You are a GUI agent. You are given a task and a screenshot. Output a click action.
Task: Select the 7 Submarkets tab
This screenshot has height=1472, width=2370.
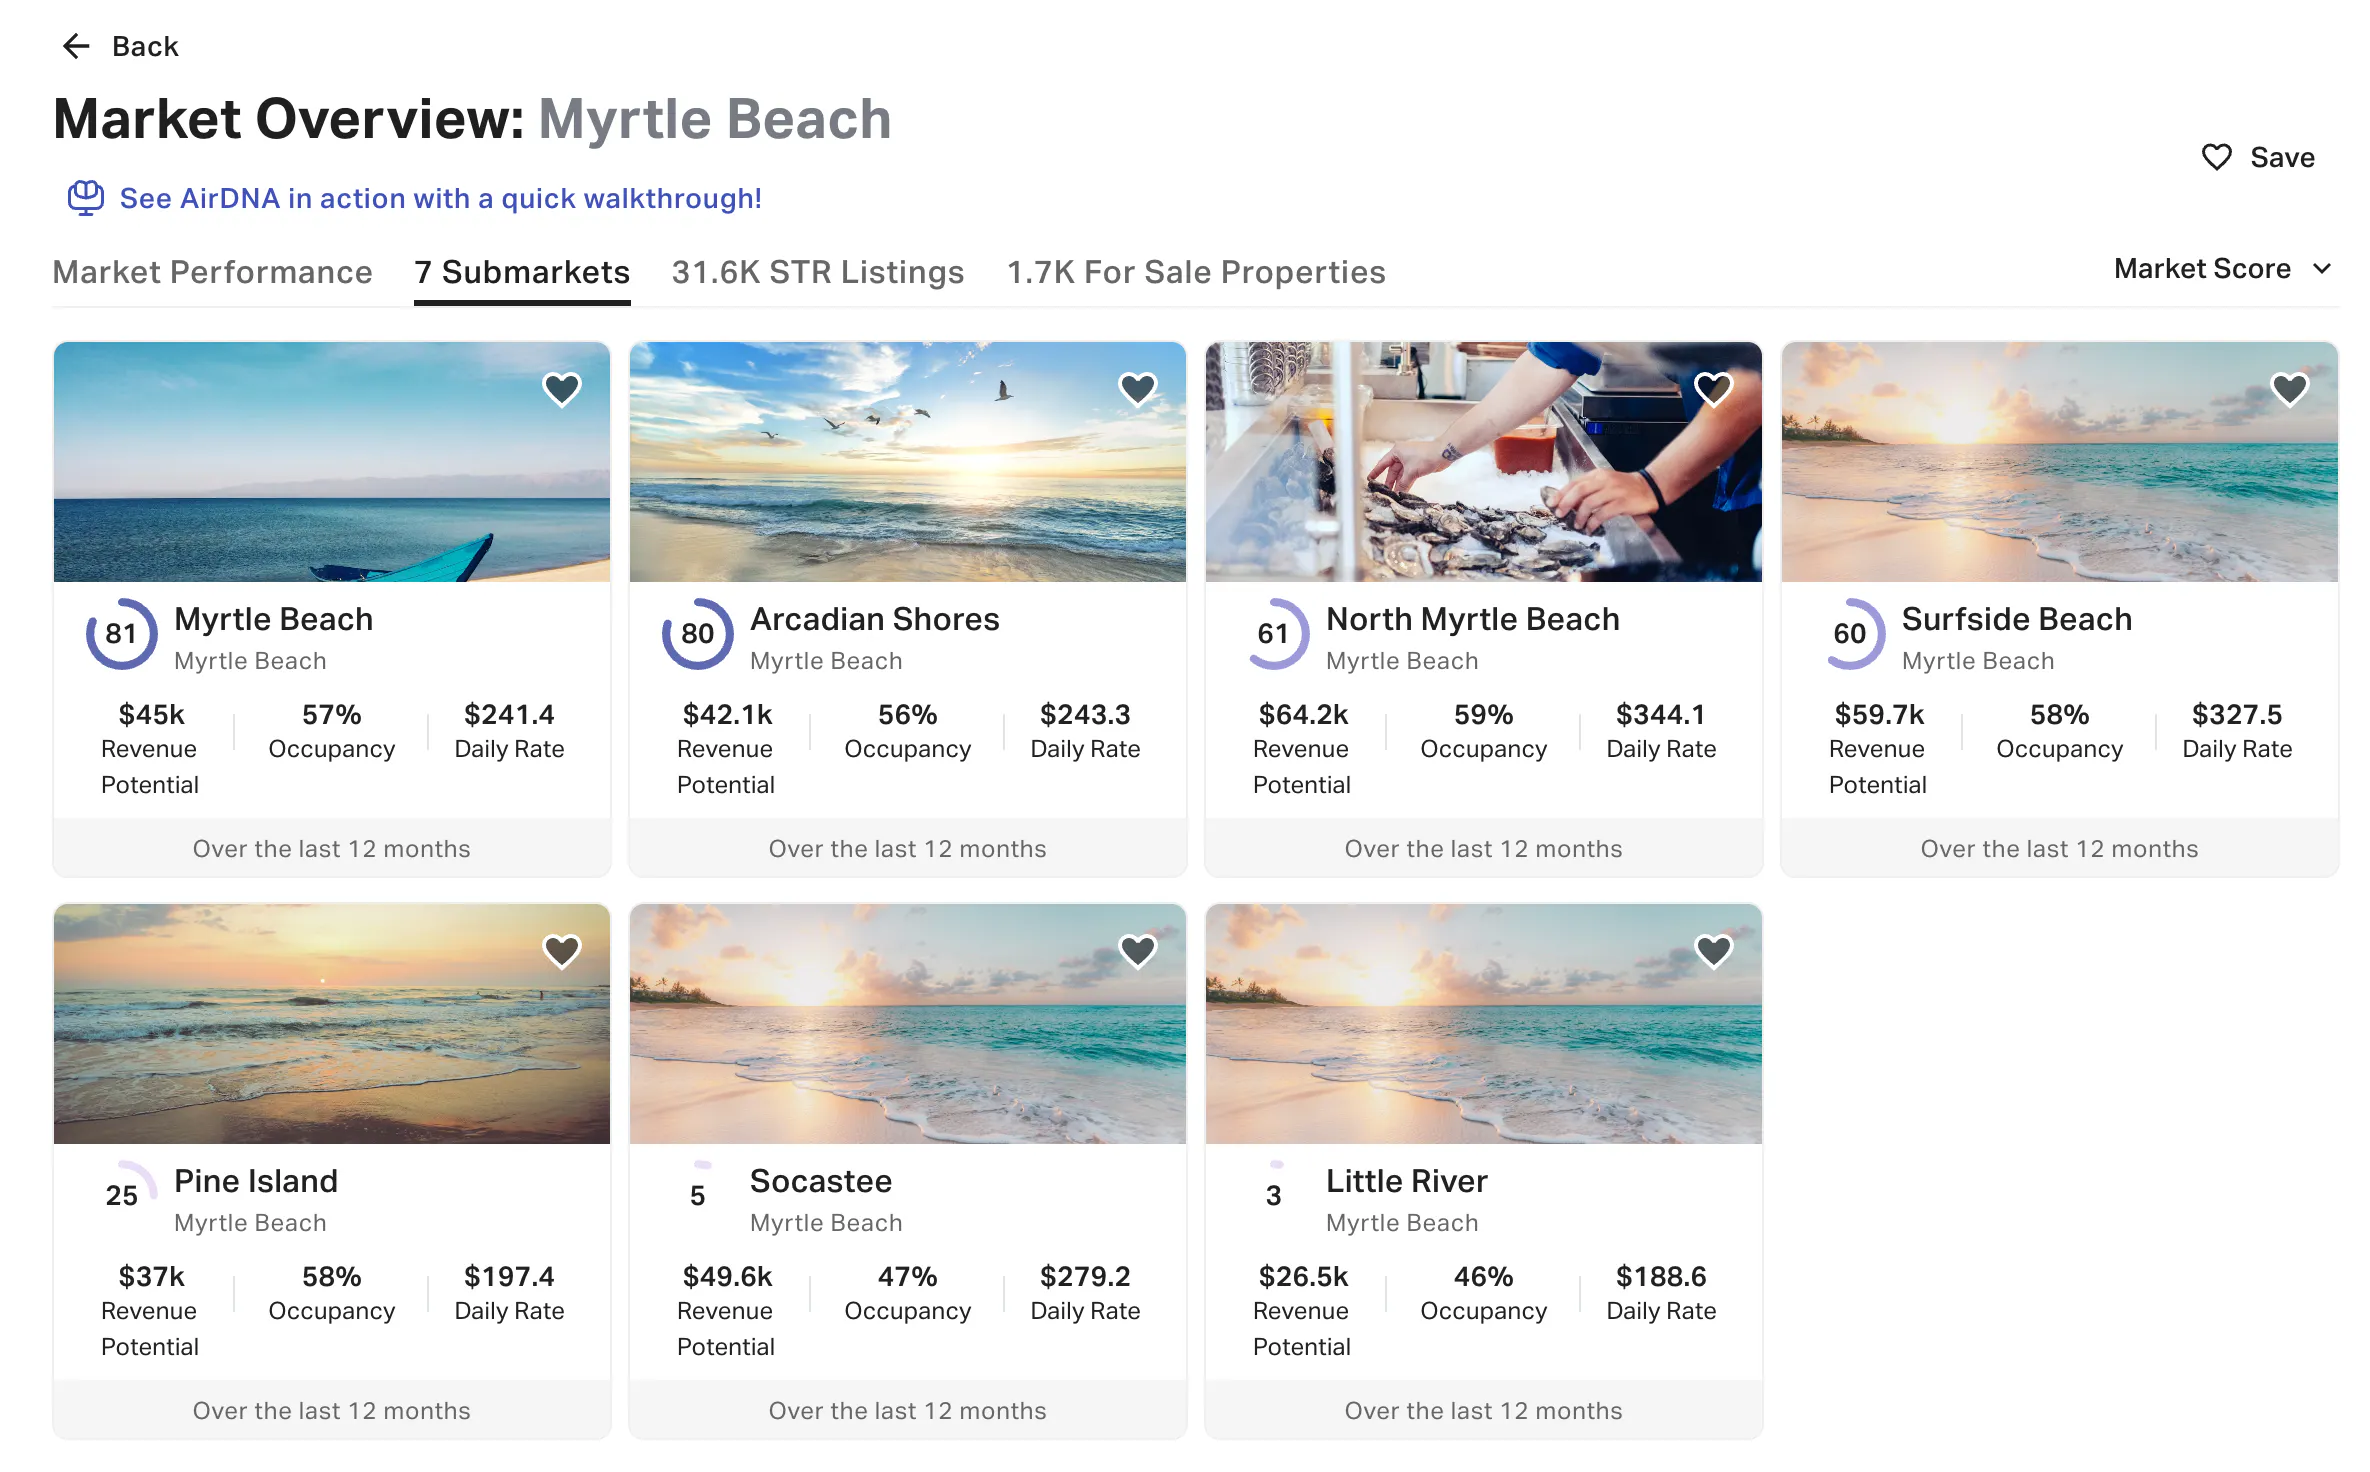(522, 272)
